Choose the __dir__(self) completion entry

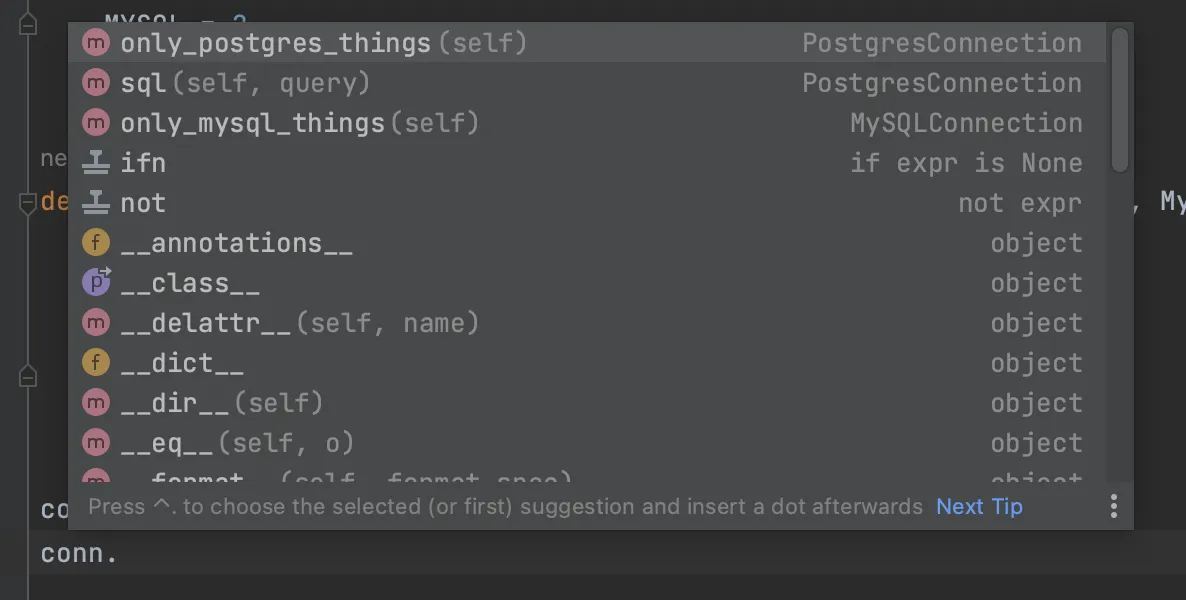222,403
